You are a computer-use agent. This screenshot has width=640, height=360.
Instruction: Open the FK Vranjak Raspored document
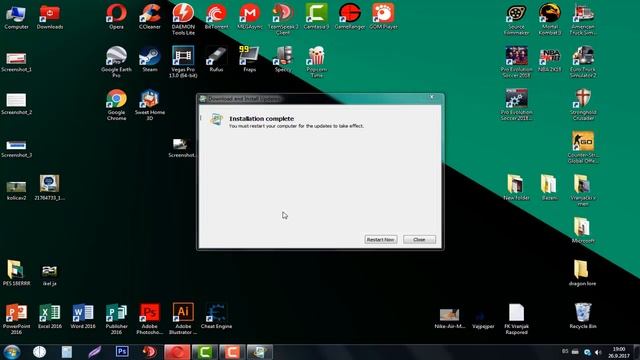[516, 319]
